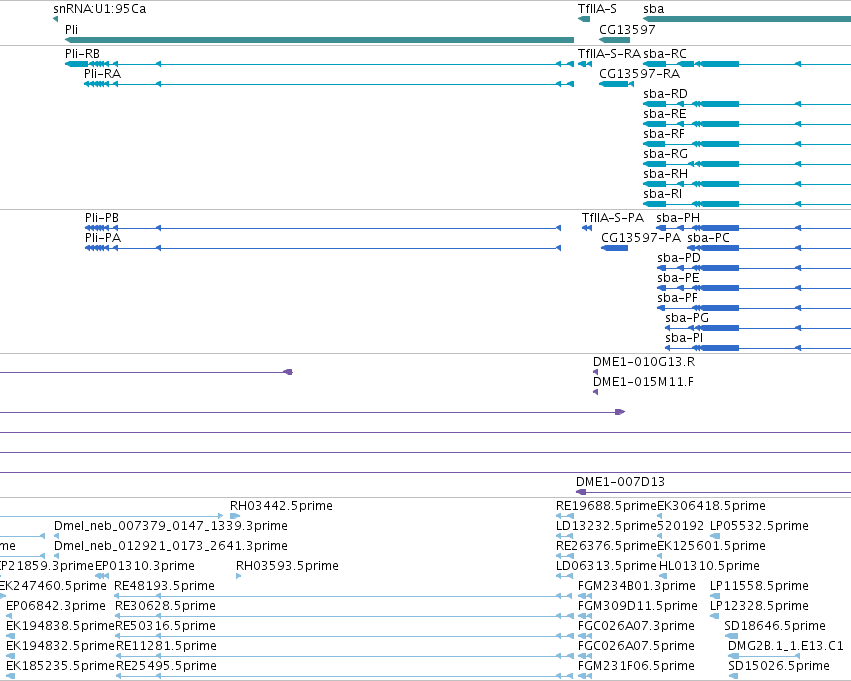851x681 pixels.
Task: Select the LP12328.5prime EST label
Action: 759,607
